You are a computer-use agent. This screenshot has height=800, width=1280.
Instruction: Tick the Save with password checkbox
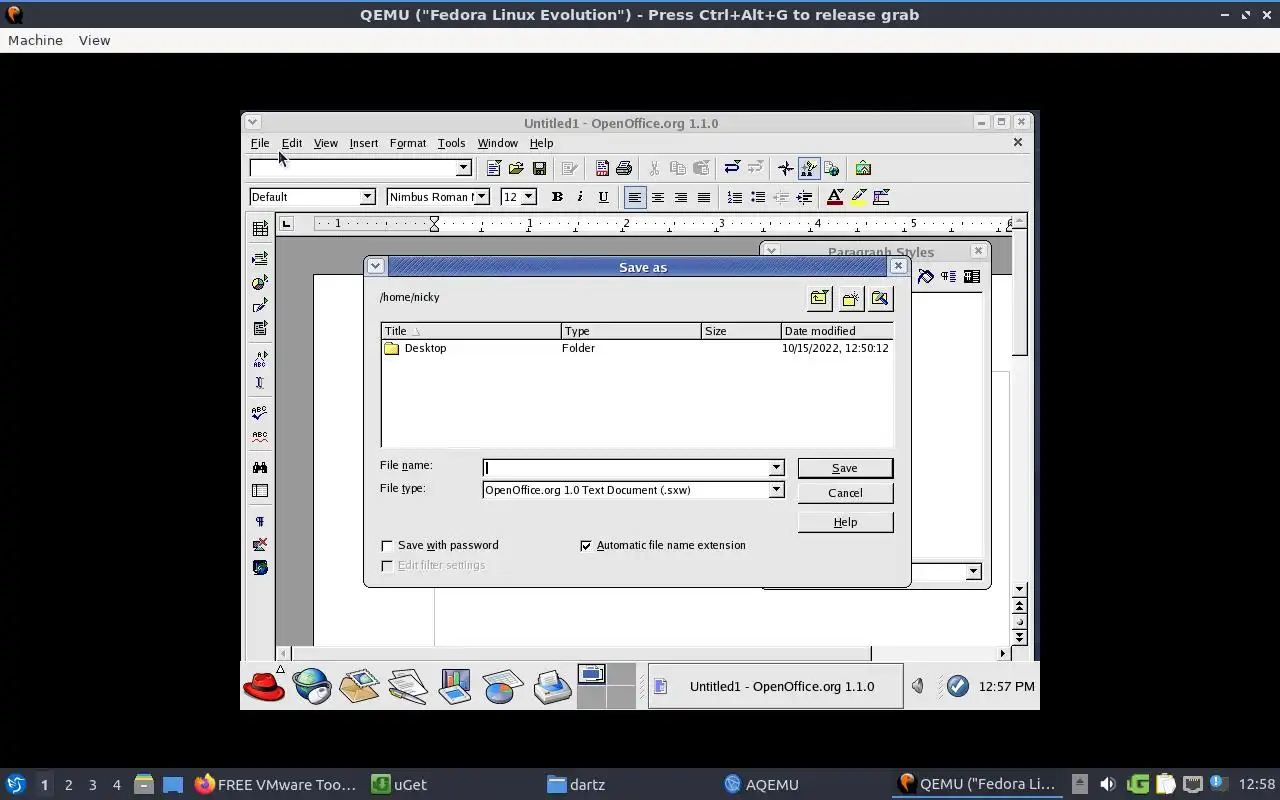387,546
